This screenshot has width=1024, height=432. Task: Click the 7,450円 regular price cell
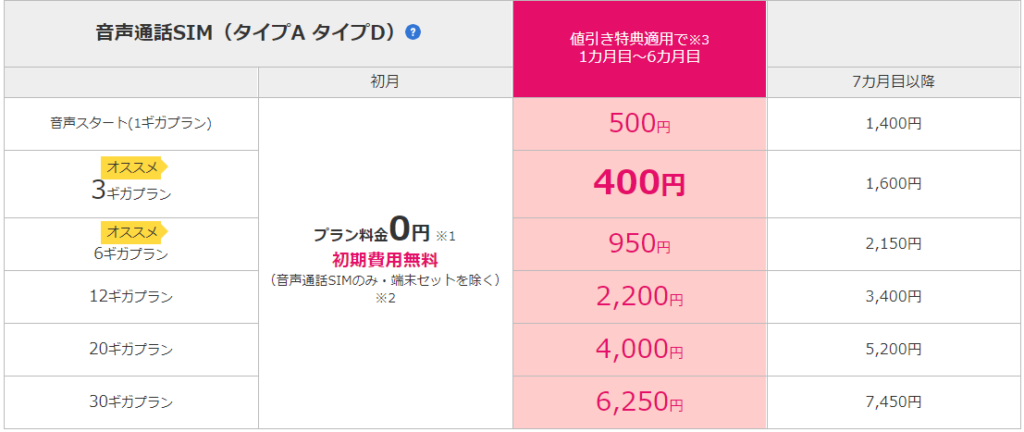[895, 403]
